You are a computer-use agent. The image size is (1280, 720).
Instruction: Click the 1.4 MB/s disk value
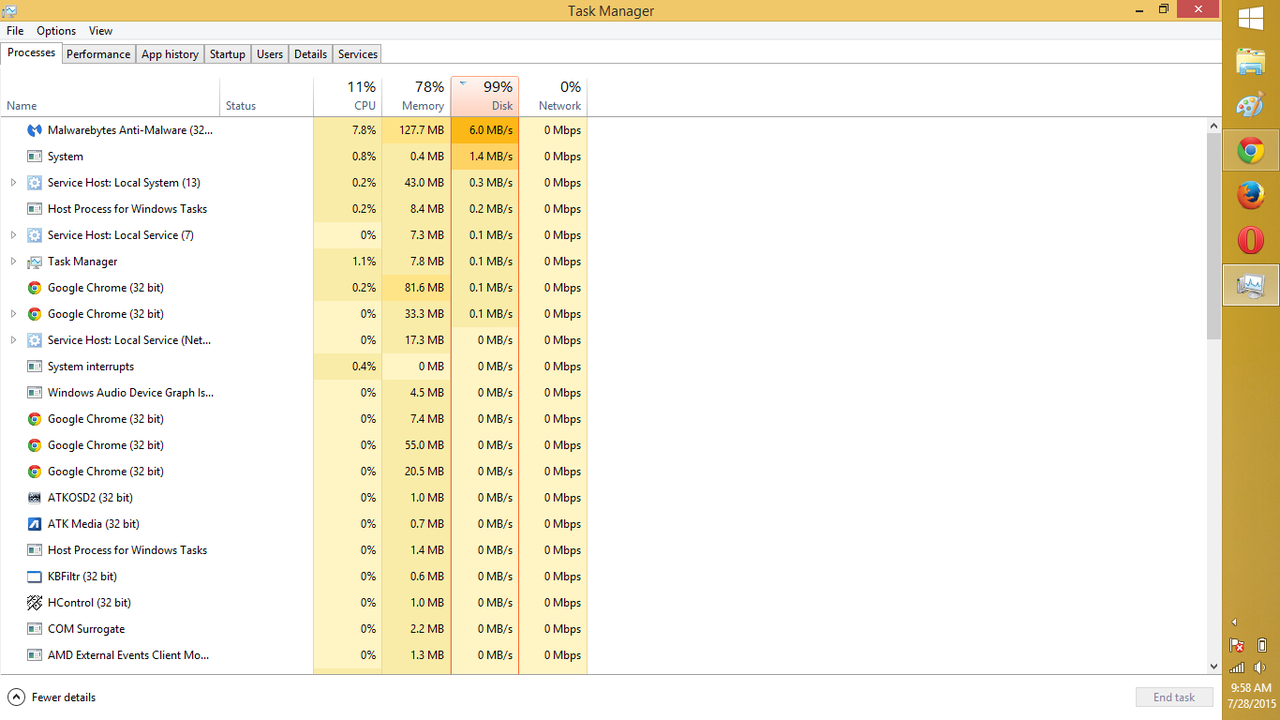(491, 156)
